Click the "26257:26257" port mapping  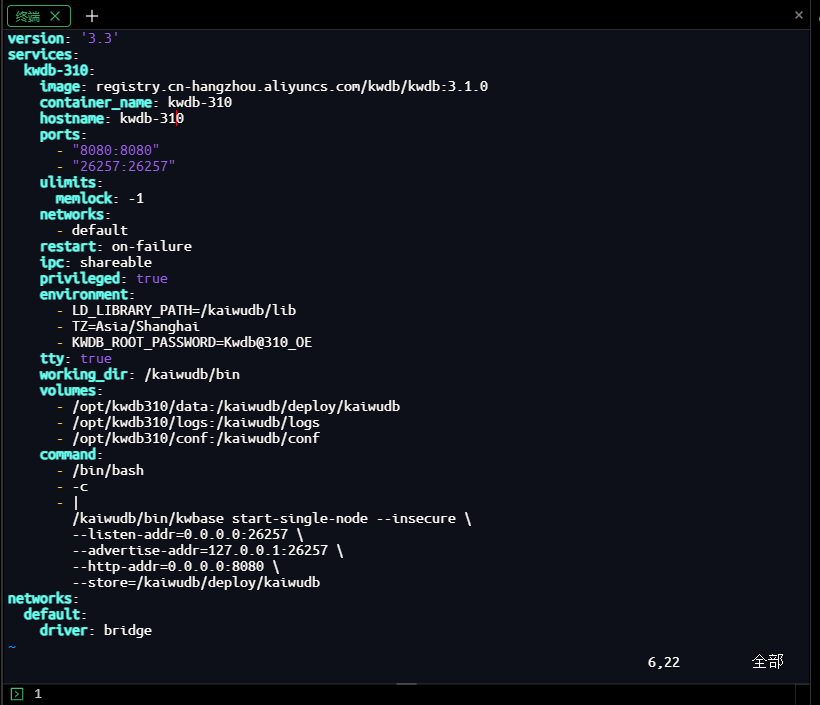point(123,166)
